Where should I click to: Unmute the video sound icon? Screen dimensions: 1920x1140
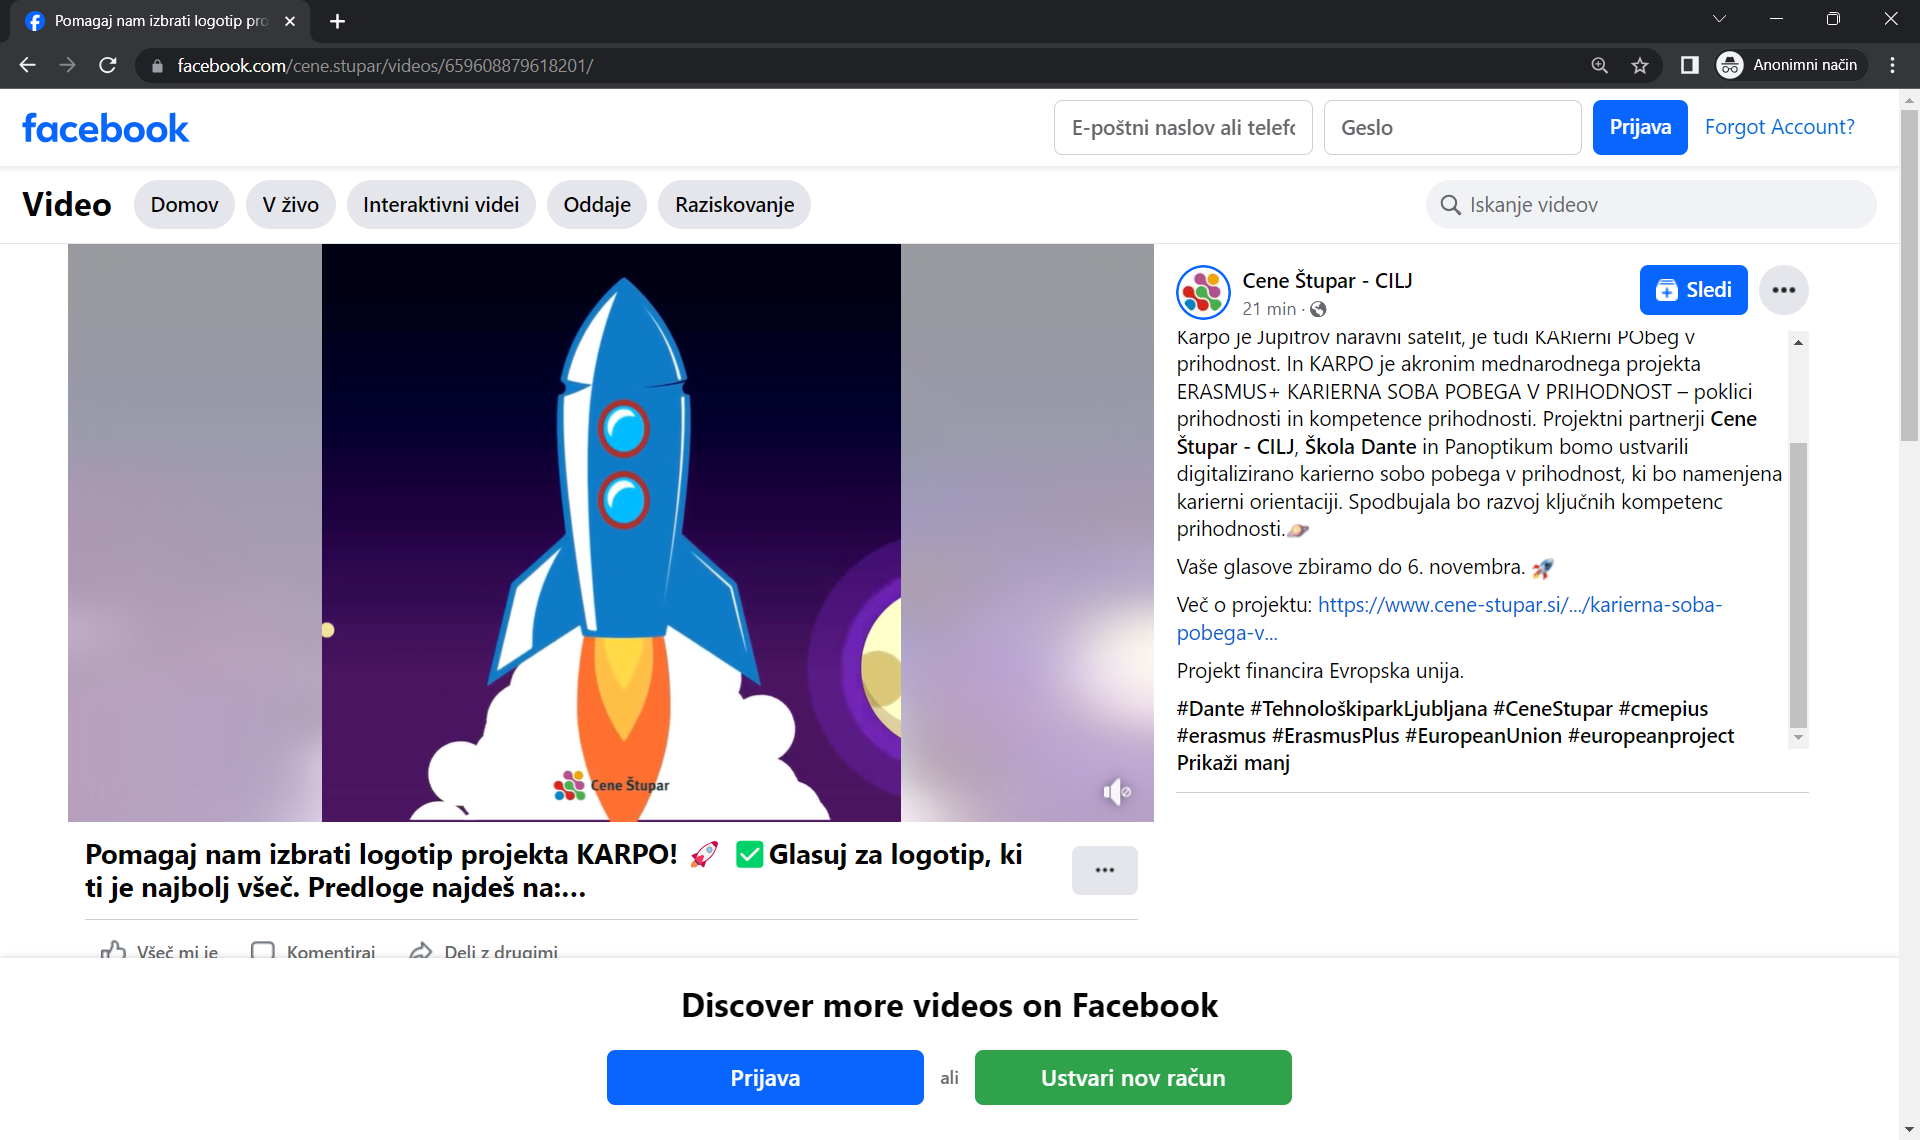[x=1116, y=792]
